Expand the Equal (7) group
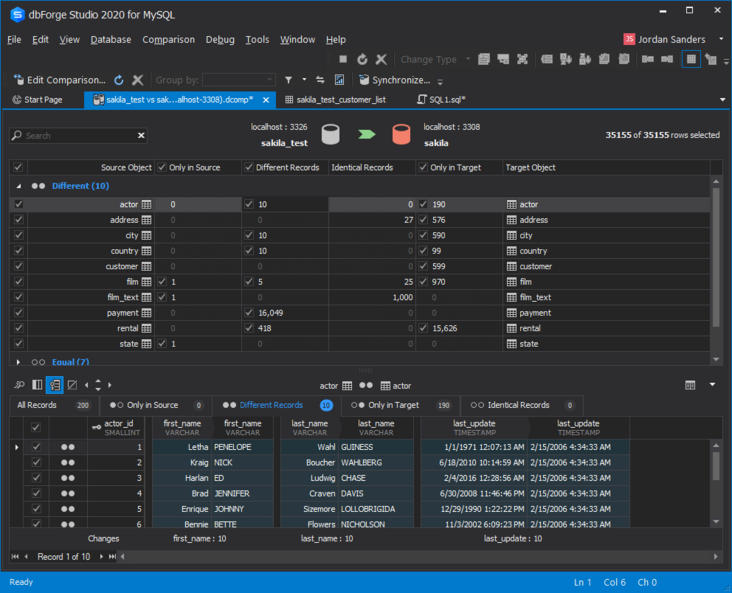The width and height of the screenshot is (732, 593). click(x=18, y=362)
